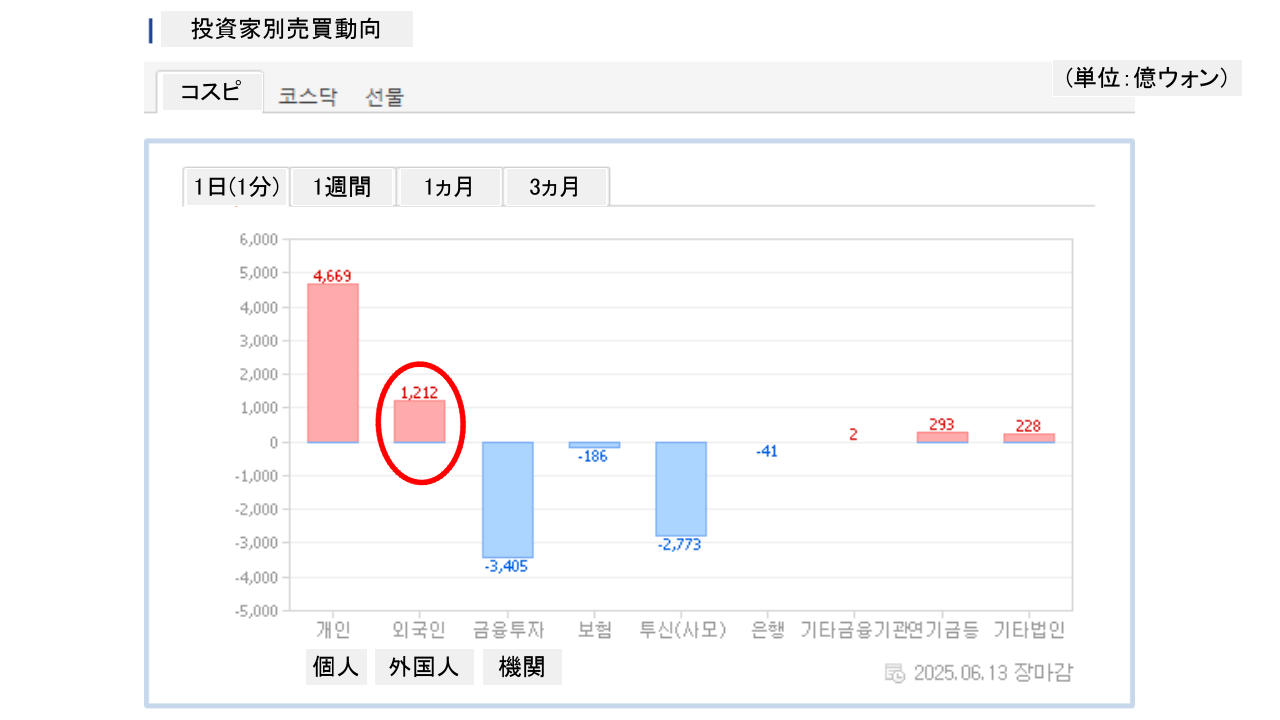This screenshot has width=1280, height=720.
Task: Choose the 1ヵ月 period tab
Action: [449, 187]
